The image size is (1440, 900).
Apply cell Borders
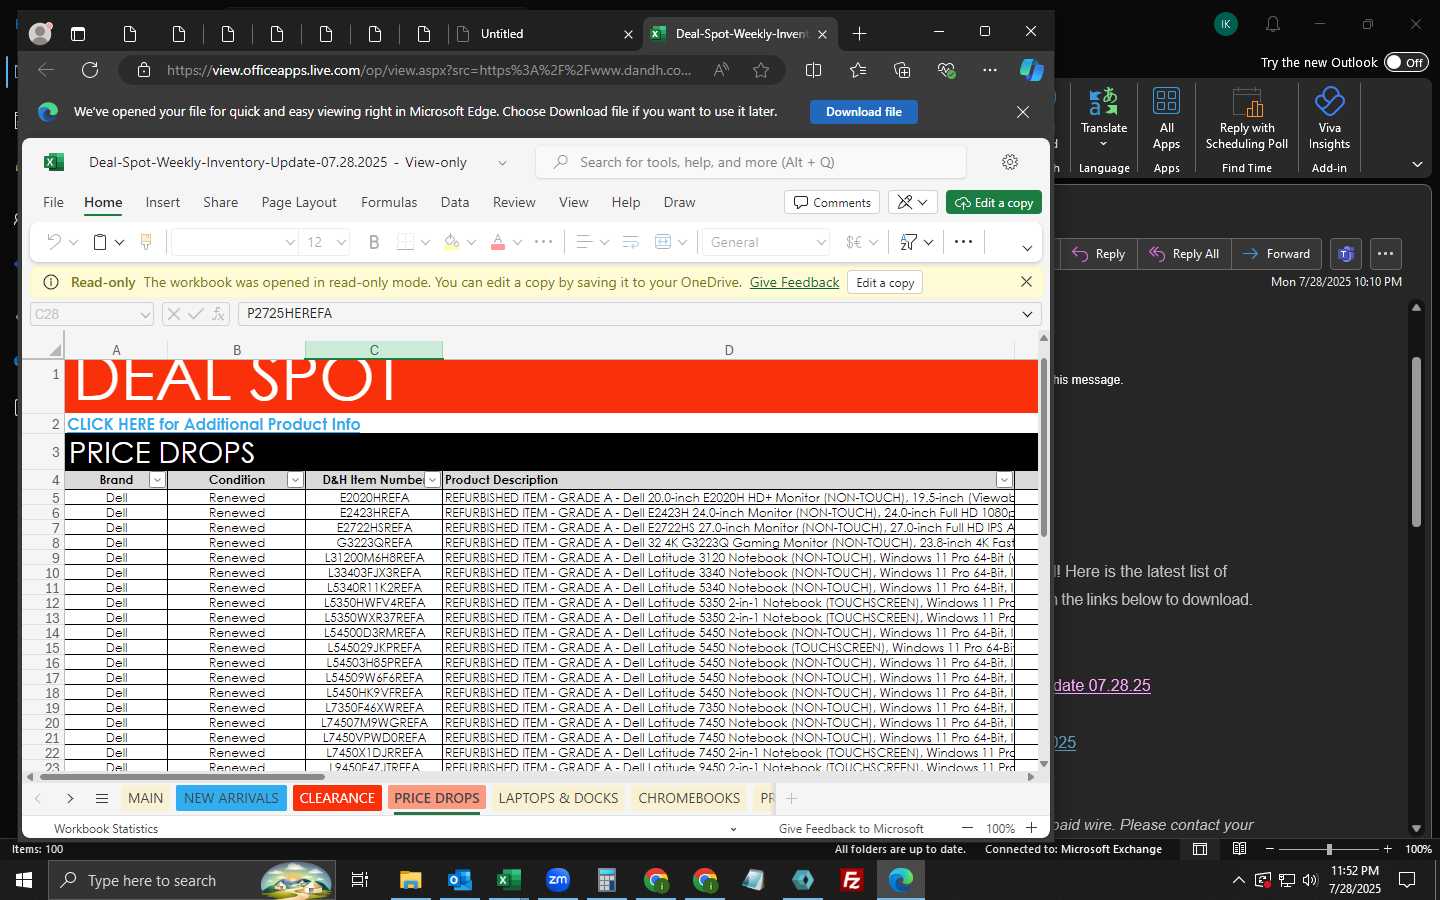405,242
